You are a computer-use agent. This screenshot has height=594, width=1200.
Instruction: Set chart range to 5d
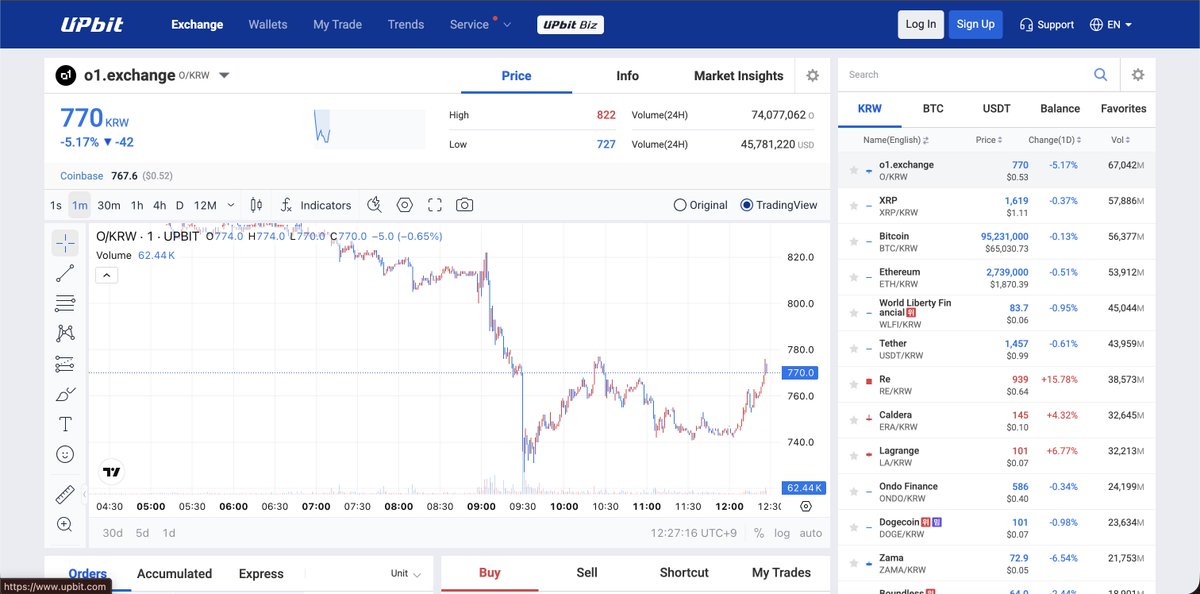[143, 533]
